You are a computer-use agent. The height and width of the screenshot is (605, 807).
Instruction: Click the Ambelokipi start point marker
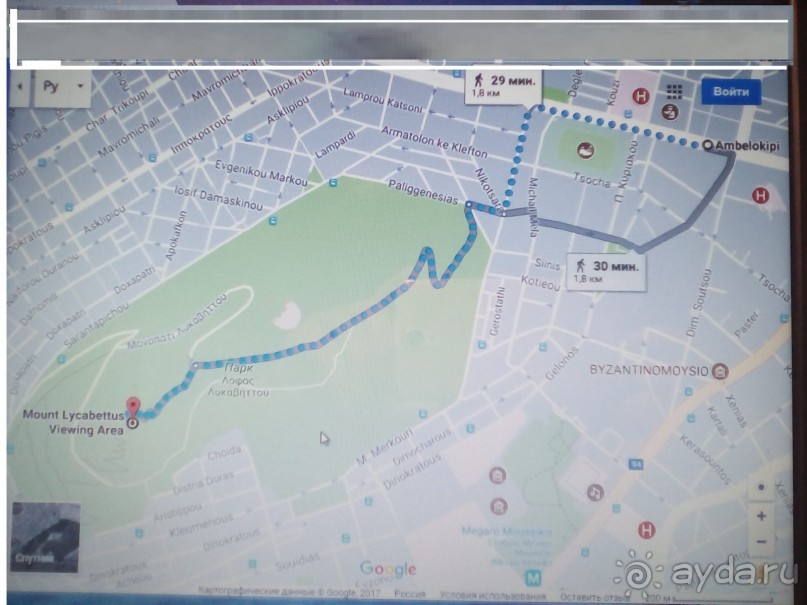pyautogui.click(x=709, y=146)
